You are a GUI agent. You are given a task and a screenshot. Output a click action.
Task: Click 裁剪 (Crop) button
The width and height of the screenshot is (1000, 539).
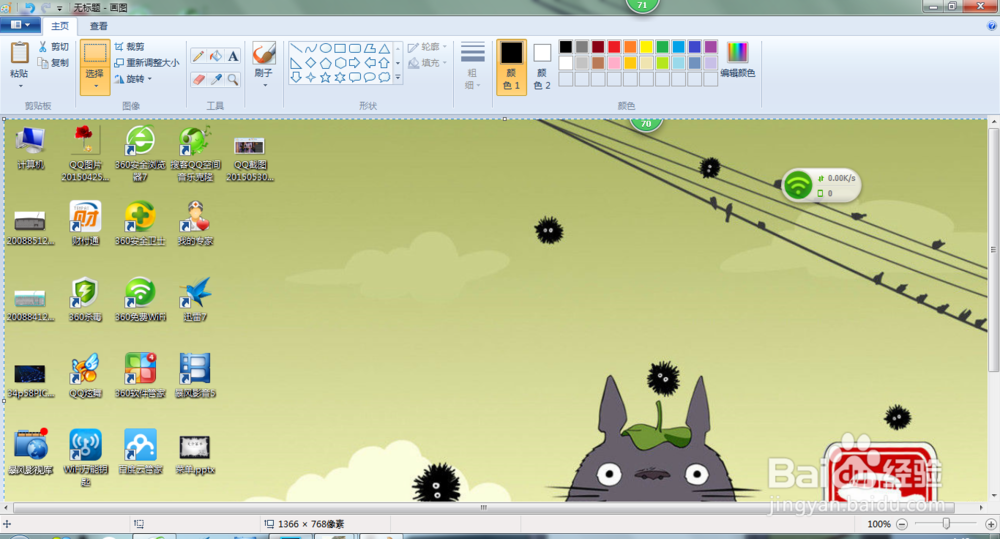pos(129,47)
